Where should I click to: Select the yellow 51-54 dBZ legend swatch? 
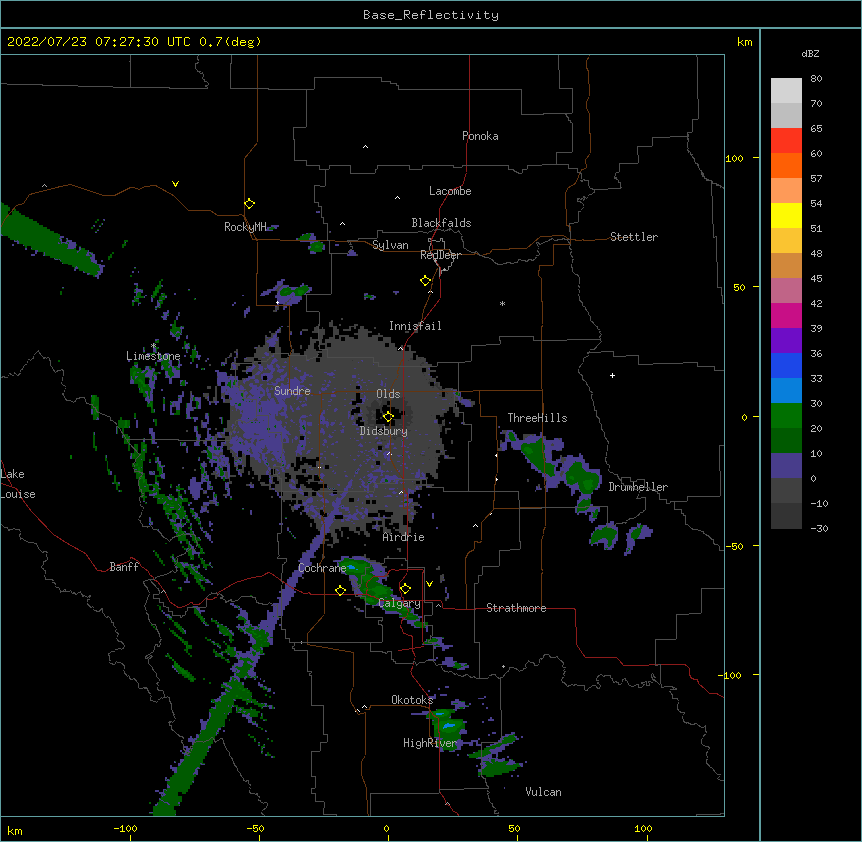pyautogui.click(x=786, y=215)
